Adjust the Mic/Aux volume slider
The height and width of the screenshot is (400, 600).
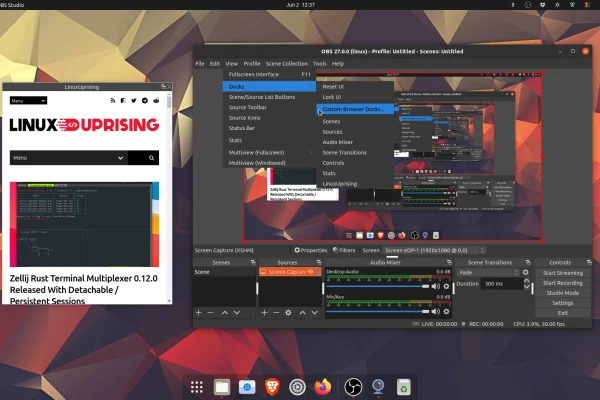378,312
